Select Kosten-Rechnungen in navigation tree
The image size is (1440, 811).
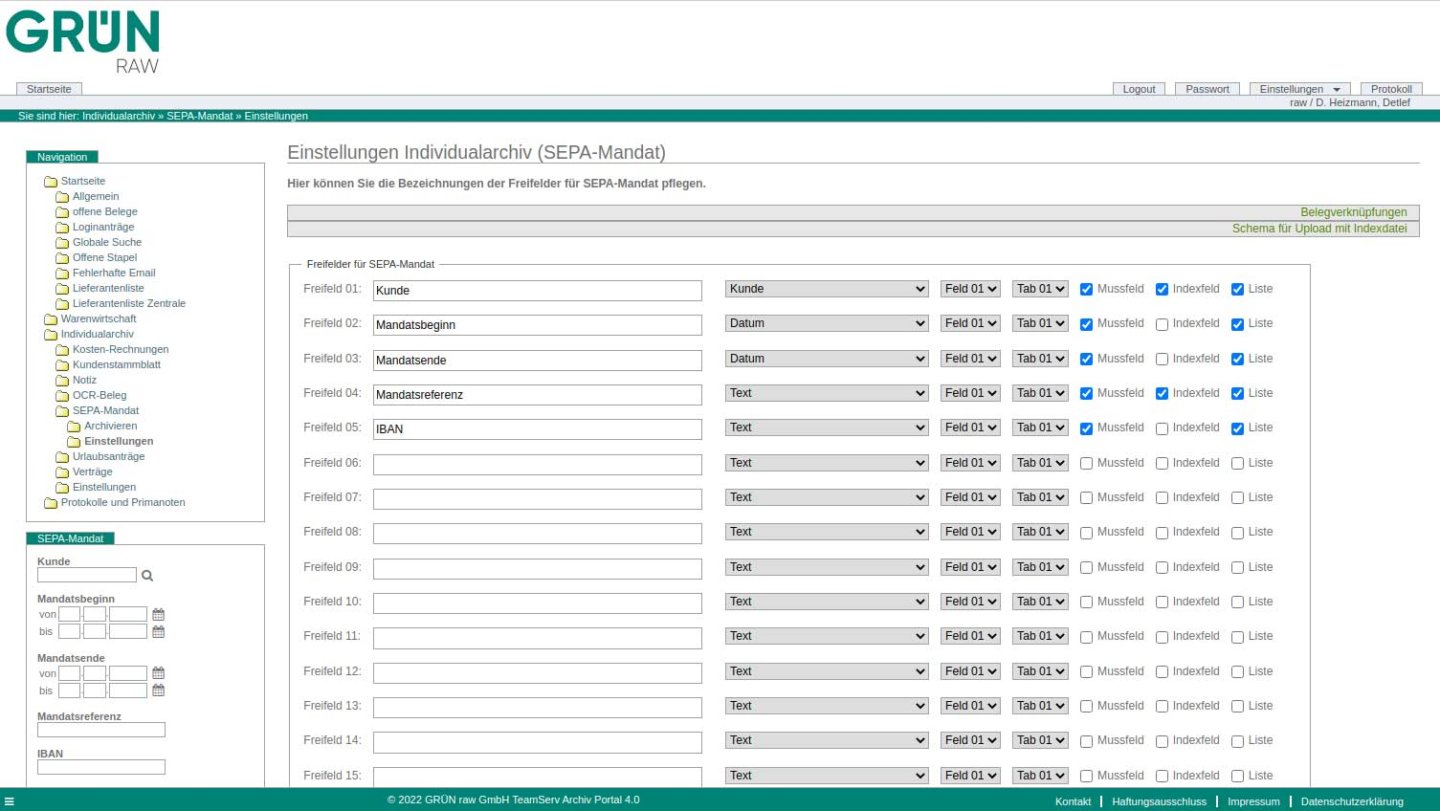point(120,350)
